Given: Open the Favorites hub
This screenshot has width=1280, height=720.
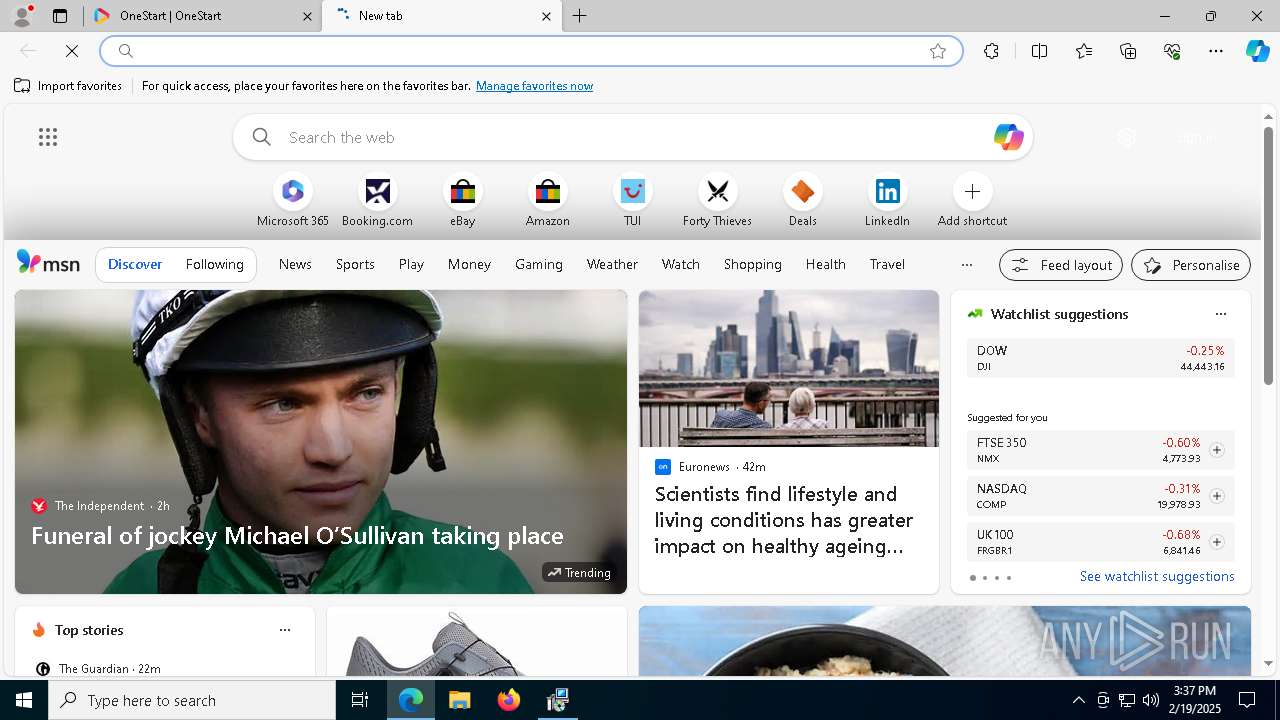Looking at the screenshot, I should point(1084,51).
